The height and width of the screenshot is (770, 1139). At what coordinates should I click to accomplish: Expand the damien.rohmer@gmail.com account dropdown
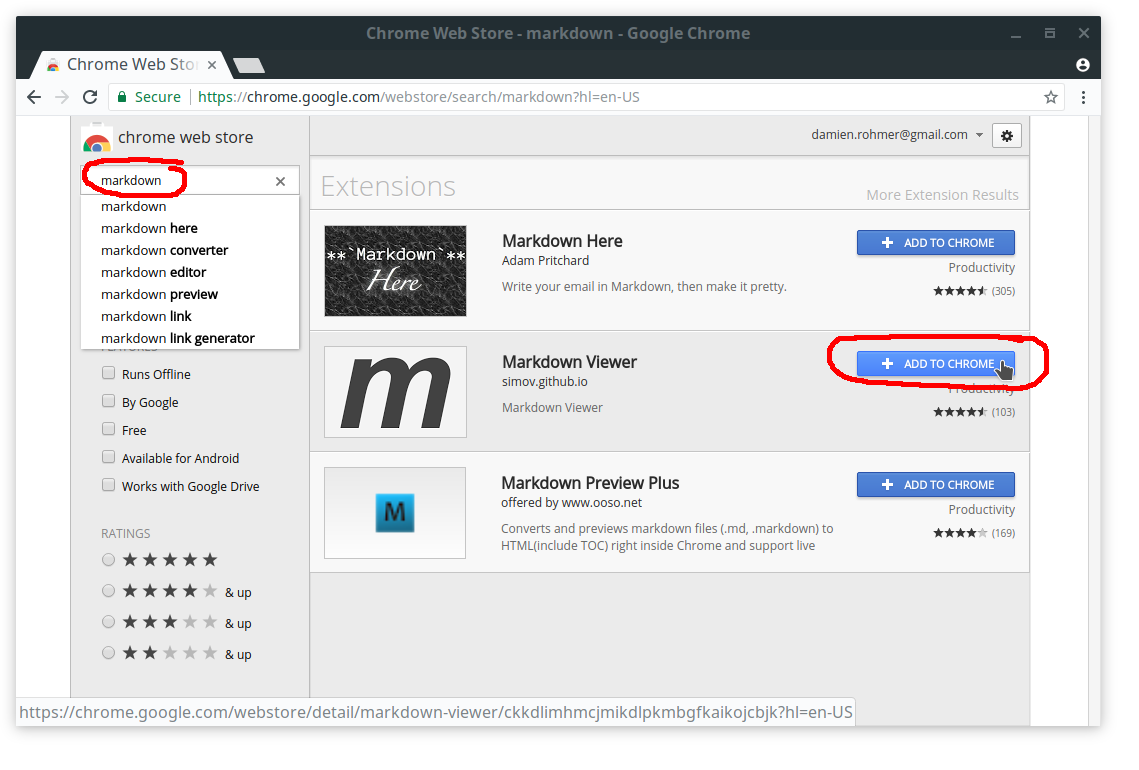click(979, 135)
